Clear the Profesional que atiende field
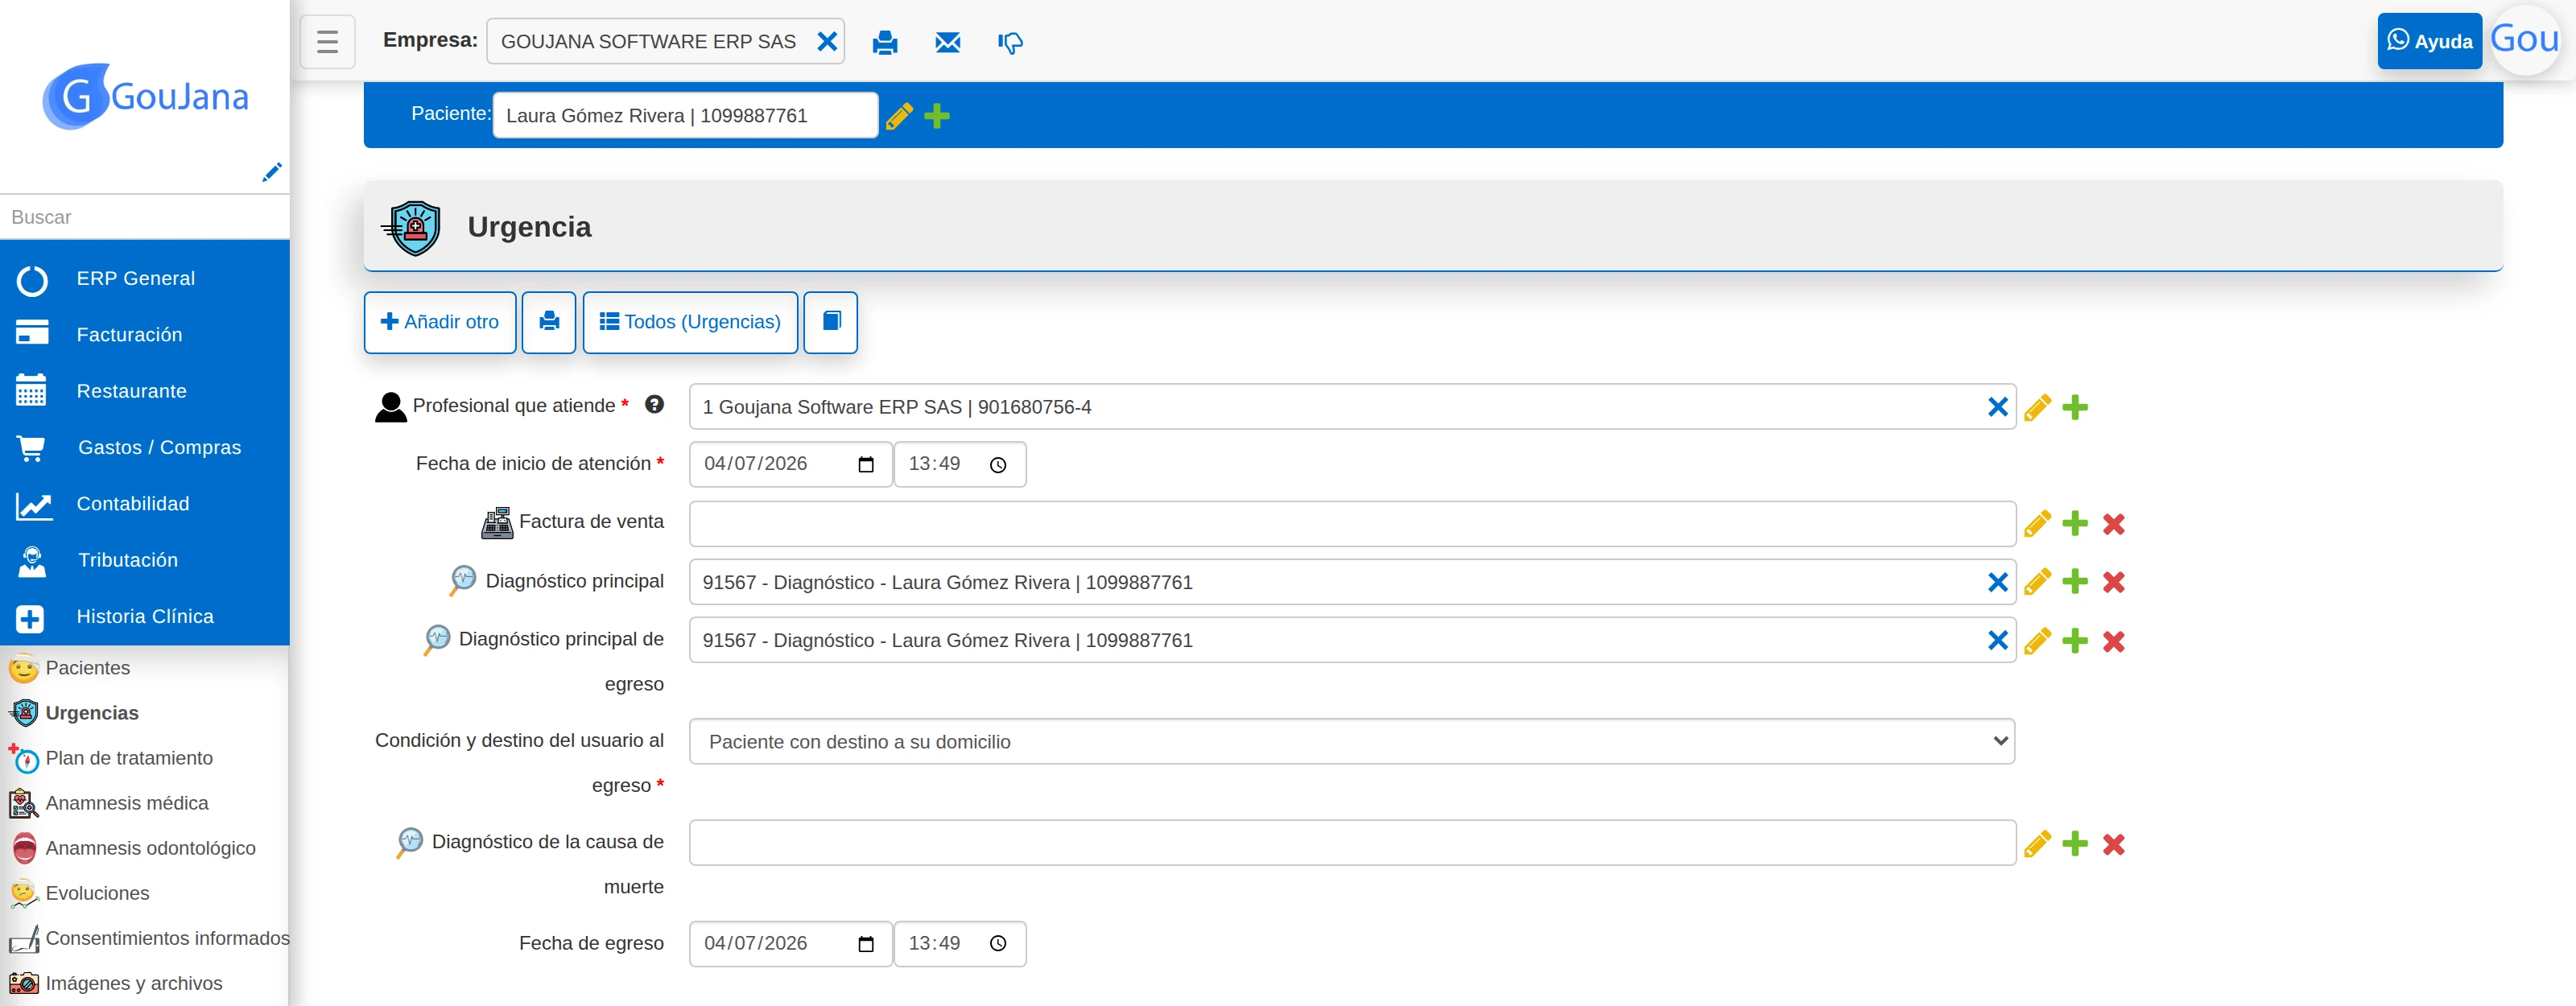The image size is (2576, 1006). 1997,407
